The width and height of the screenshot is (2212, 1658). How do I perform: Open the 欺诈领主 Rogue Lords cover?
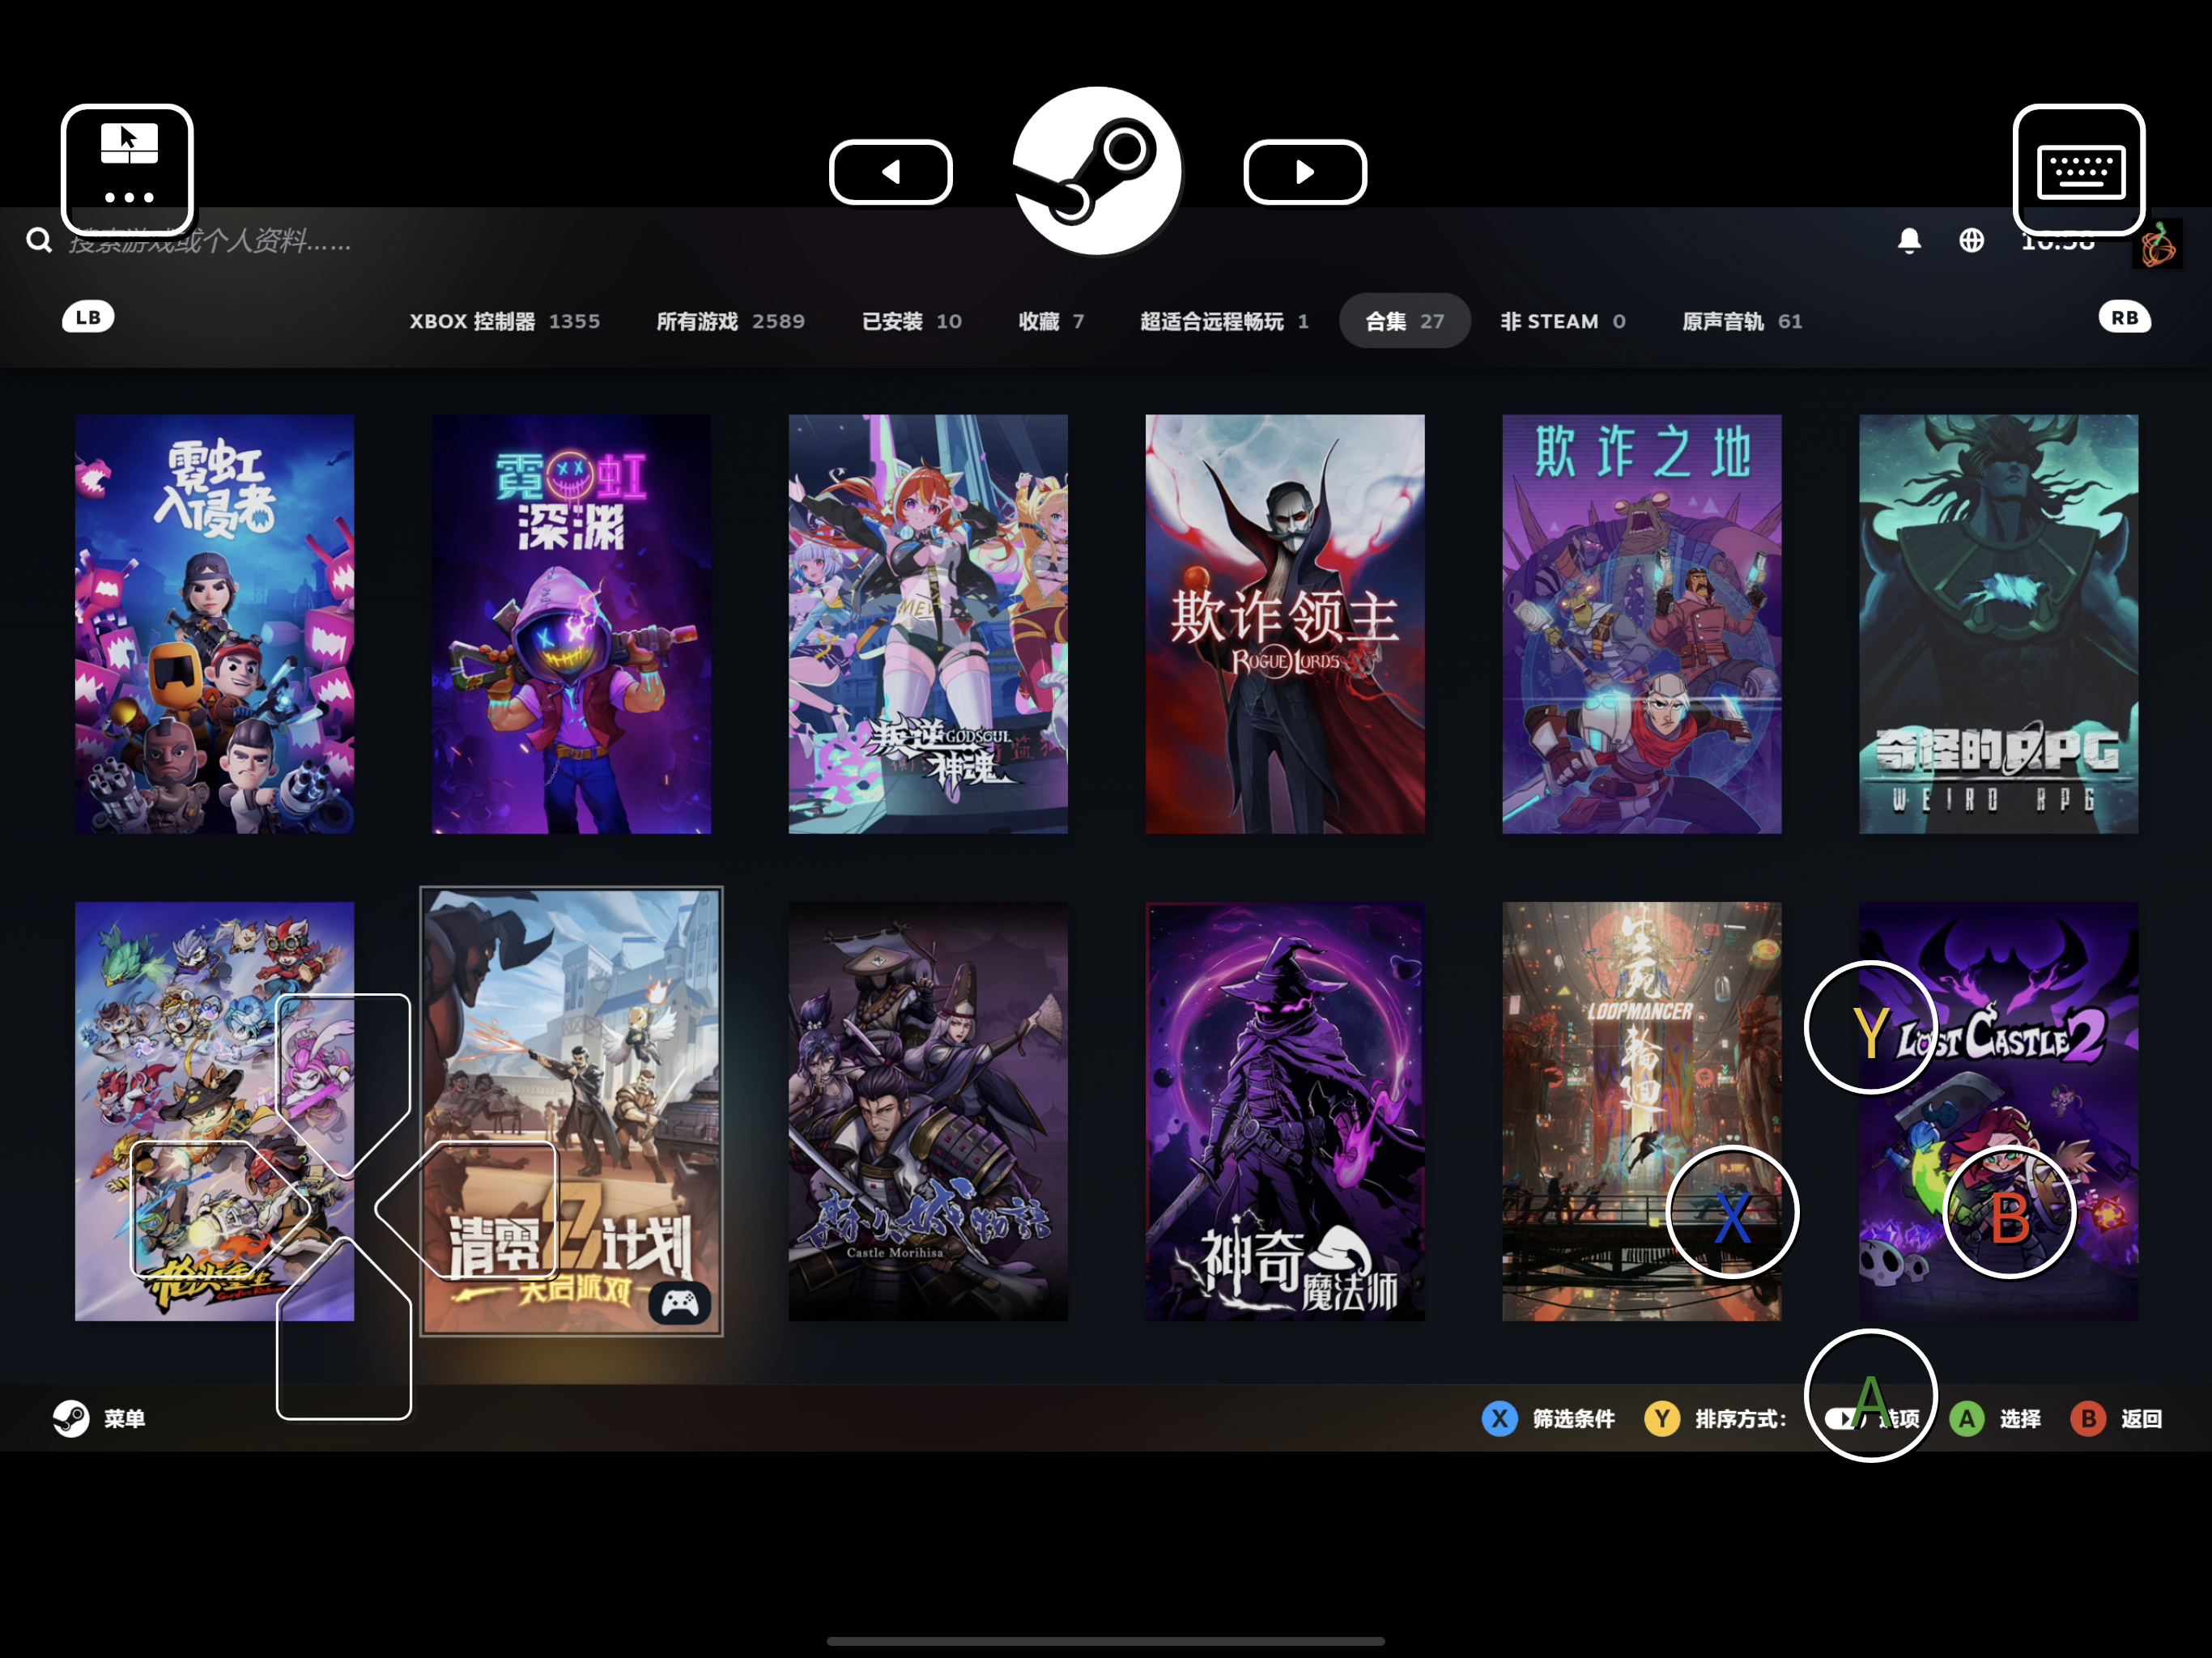pyautogui.click(x=1285, y=624)
